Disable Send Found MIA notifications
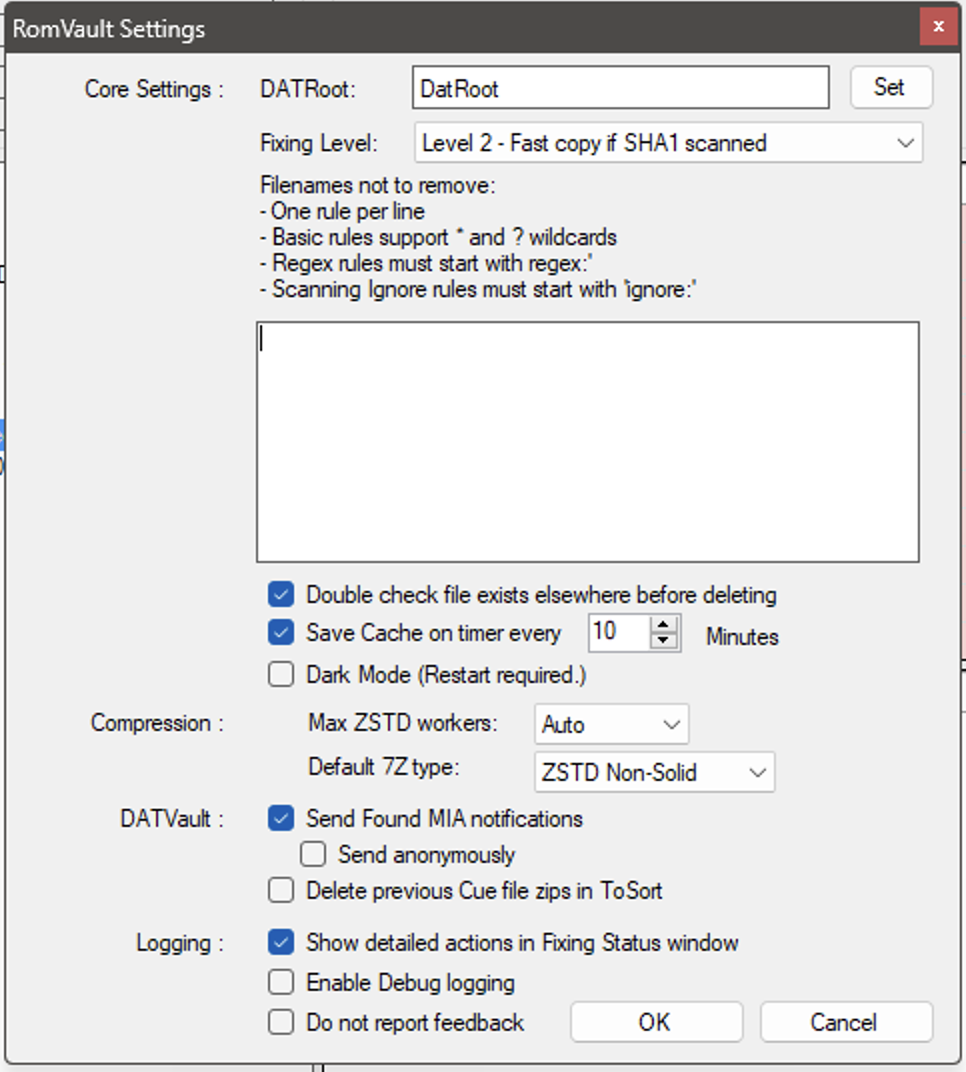This screenshot has width=966, height=1072. [281, 818]
